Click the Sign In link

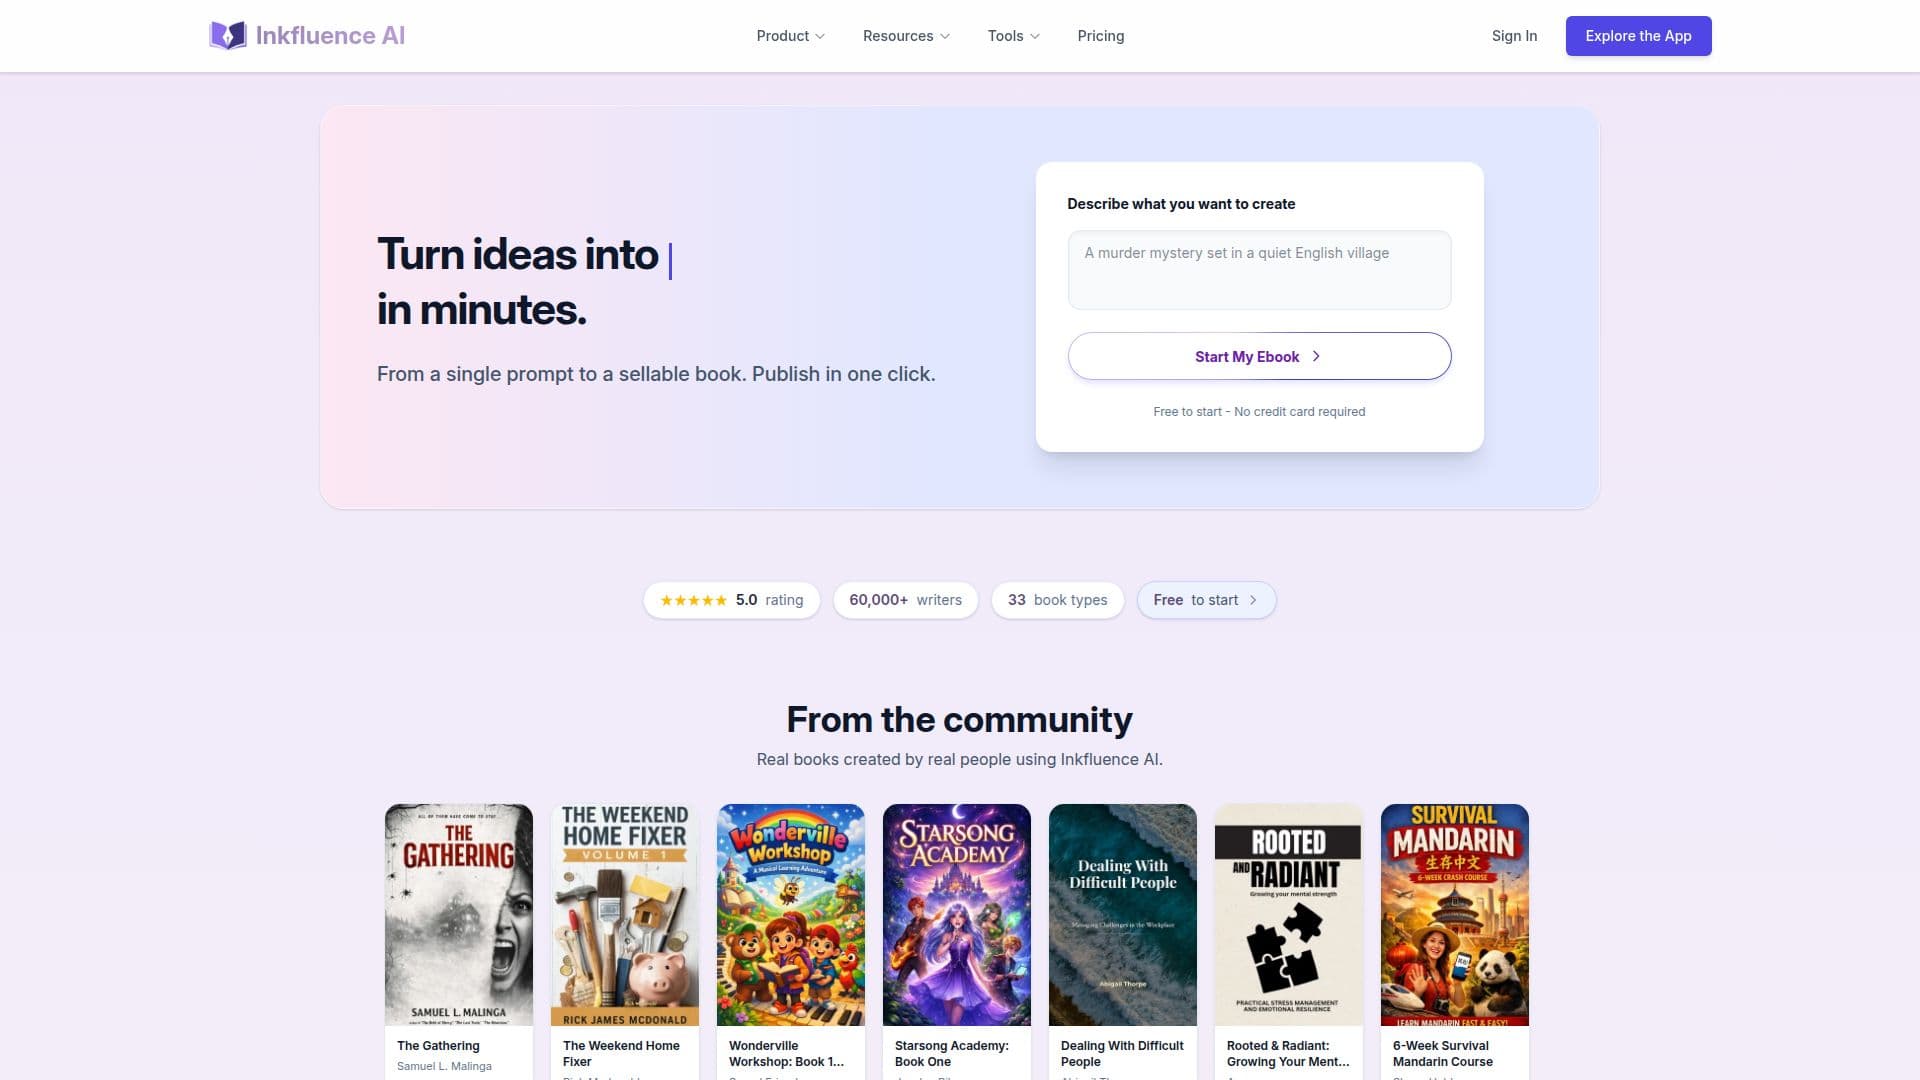click(x=1514, y=36)
